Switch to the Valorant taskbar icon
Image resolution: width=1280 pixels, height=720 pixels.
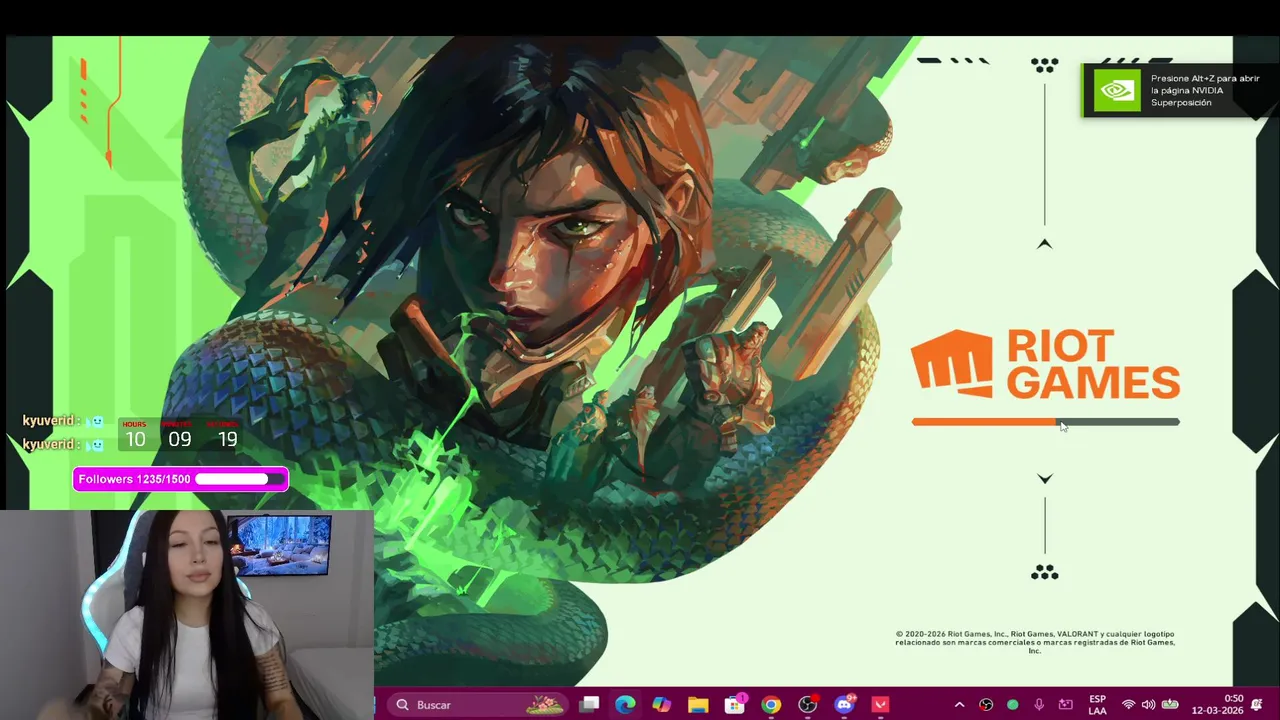[x=880, y=705]
